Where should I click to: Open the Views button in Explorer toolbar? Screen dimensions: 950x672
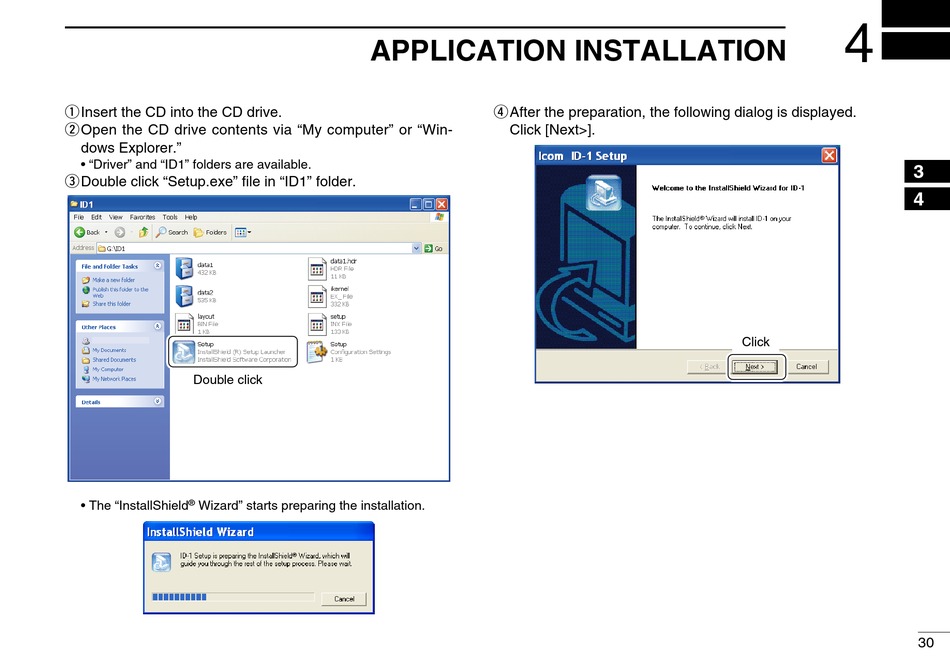[x=242, y=232]
